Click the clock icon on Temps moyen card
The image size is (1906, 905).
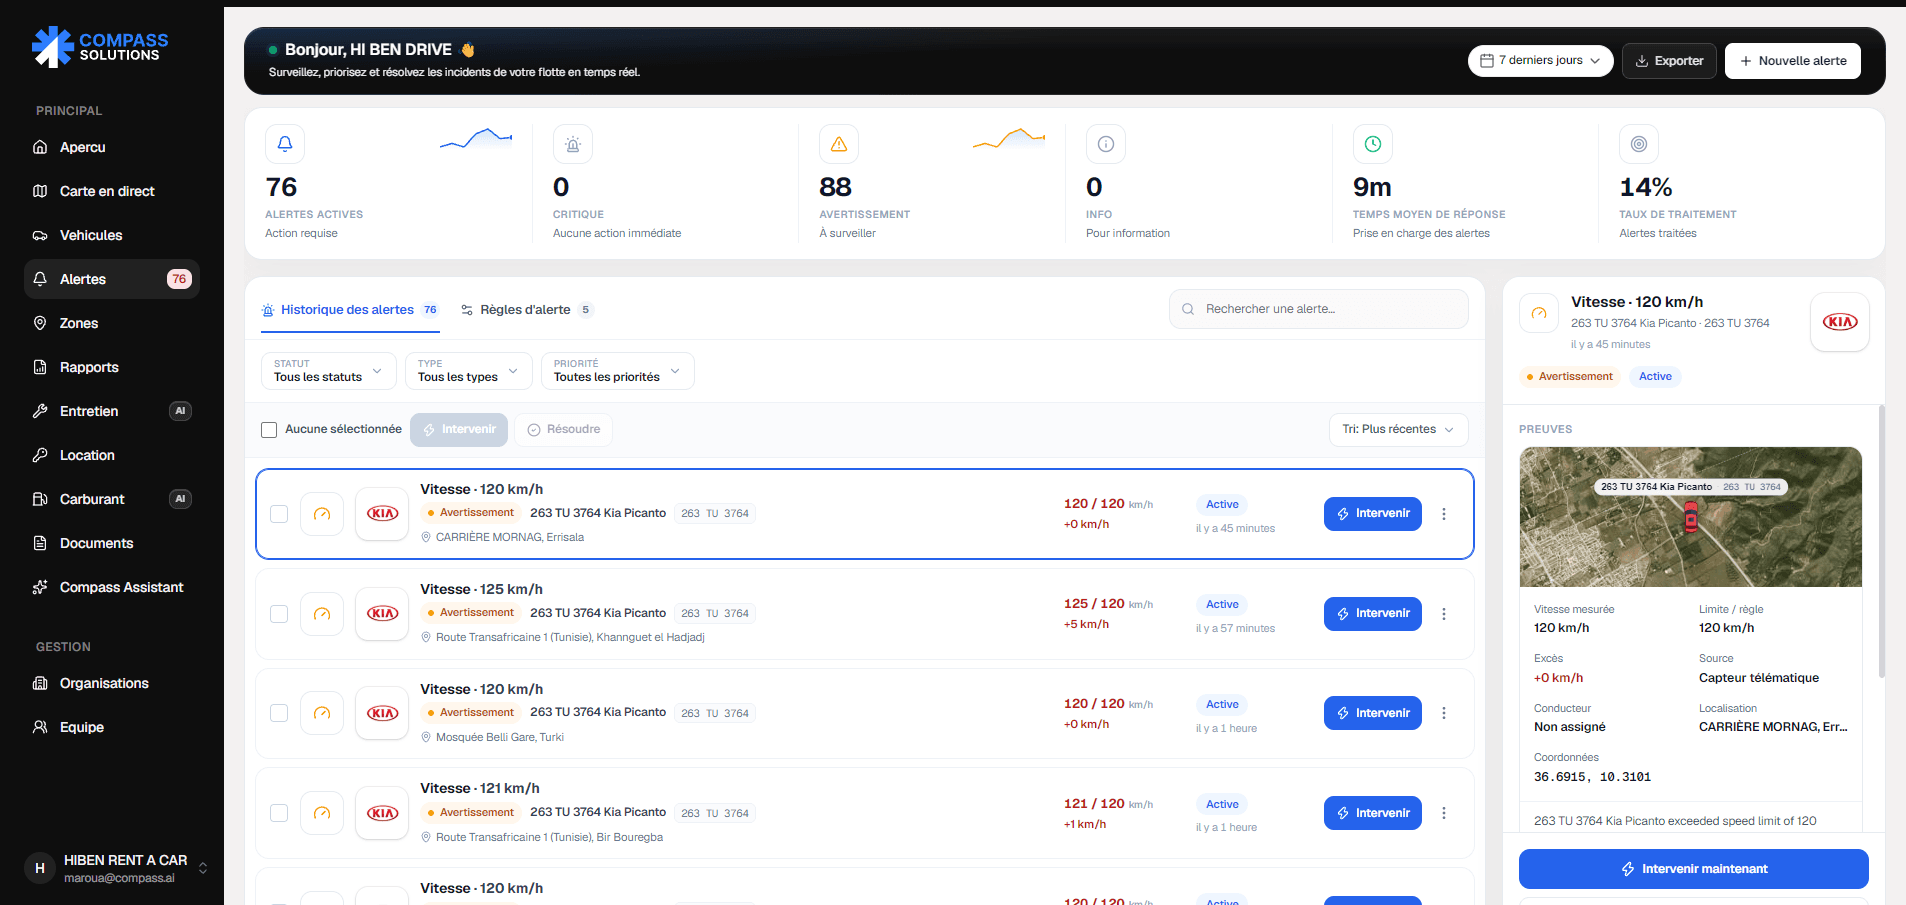pyautogui.click(x=1373, y=144)
